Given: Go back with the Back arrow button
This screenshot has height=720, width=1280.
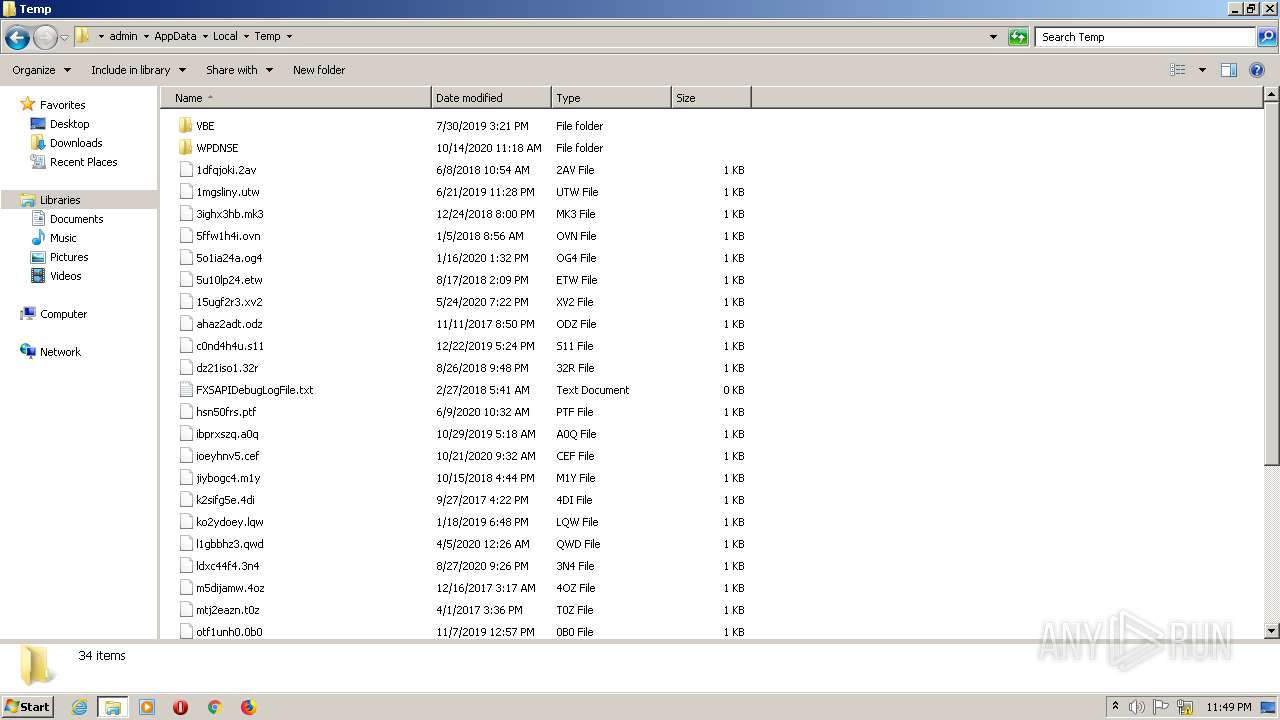Looking at the screenshot, I should 17,38.
